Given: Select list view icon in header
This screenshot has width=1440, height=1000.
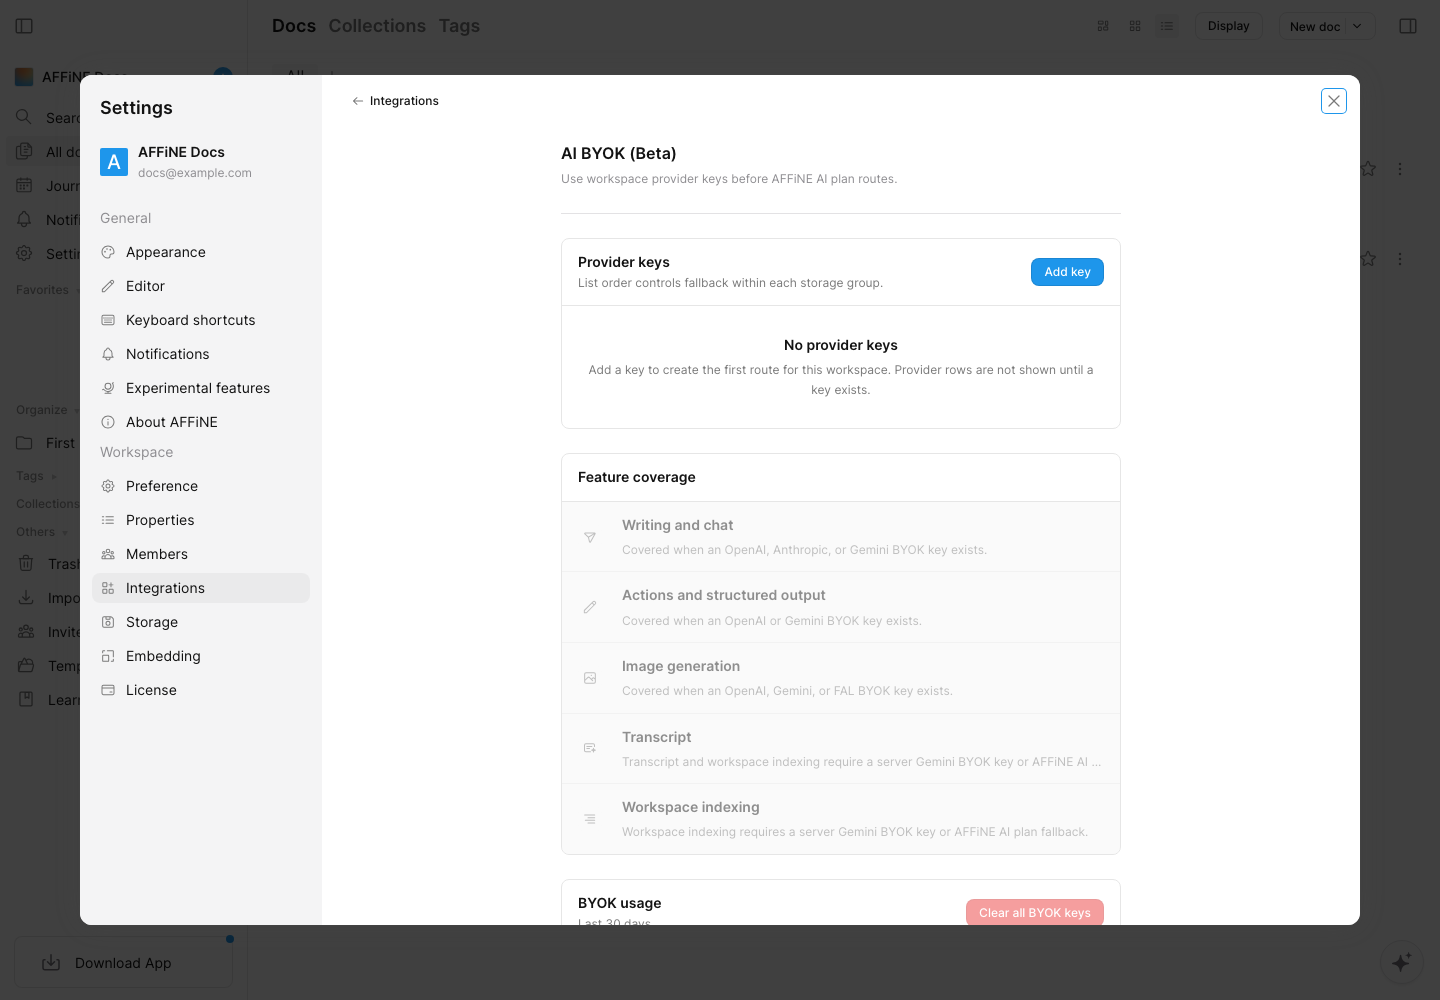Looking at the screenshot, I should (1167, 26).
